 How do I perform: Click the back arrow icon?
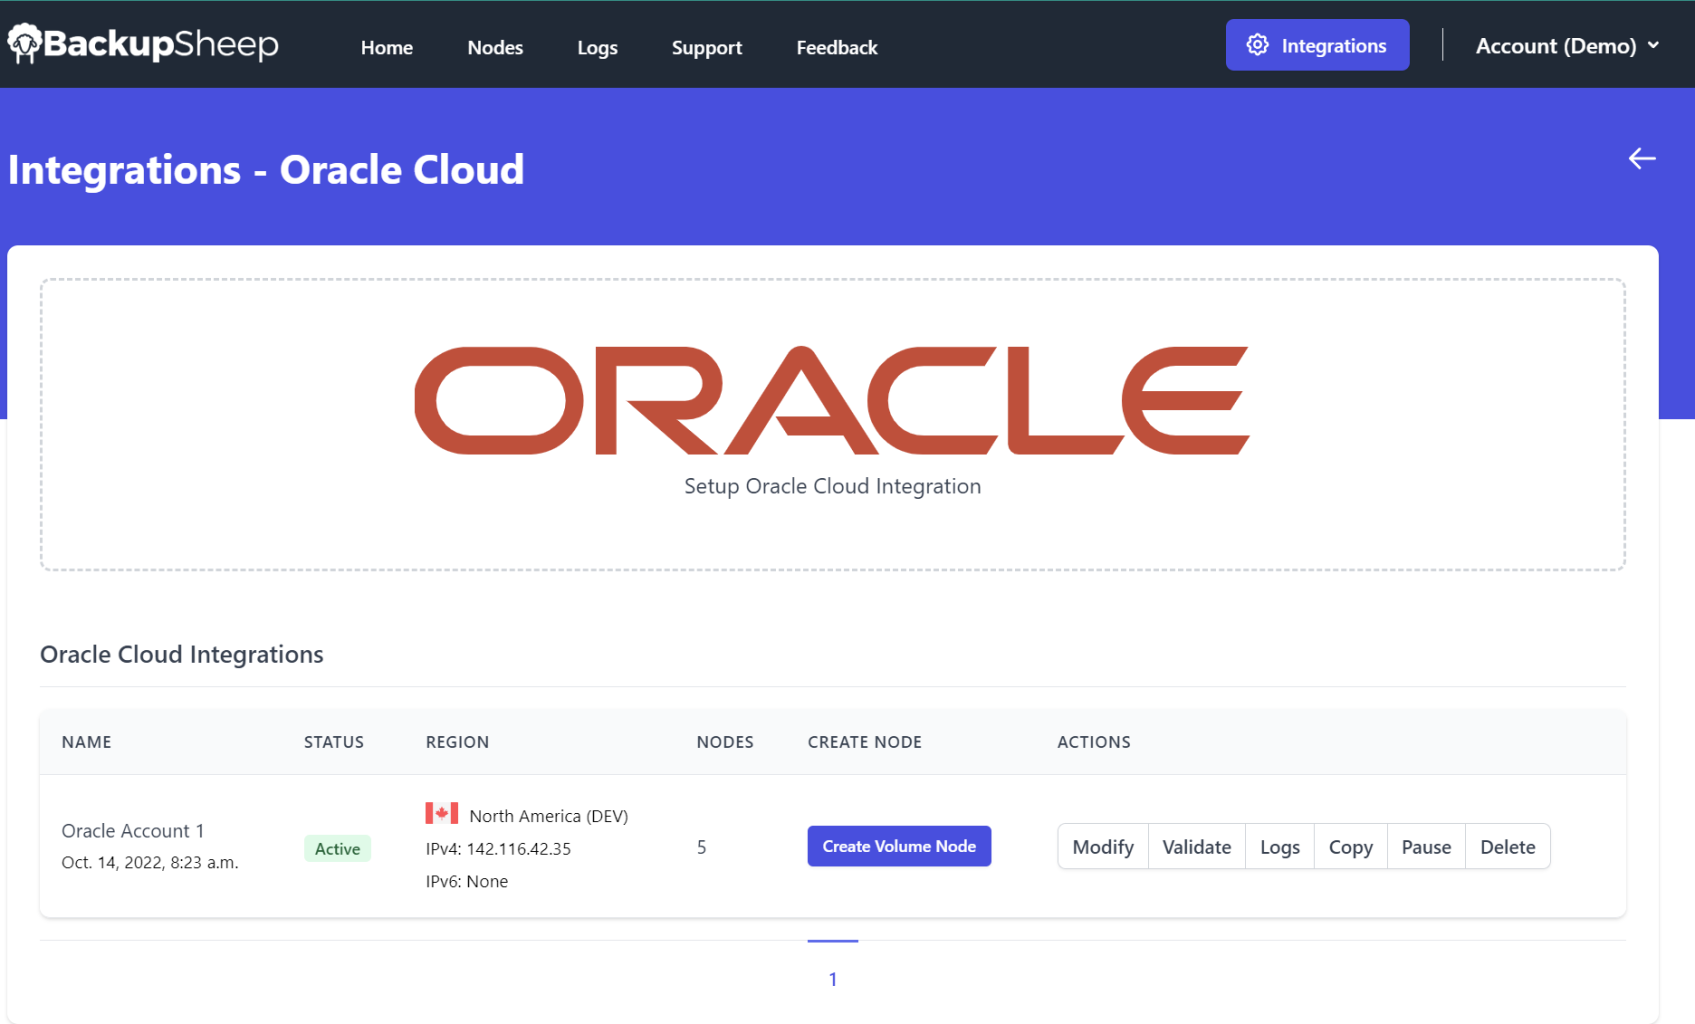(1642, 158)
